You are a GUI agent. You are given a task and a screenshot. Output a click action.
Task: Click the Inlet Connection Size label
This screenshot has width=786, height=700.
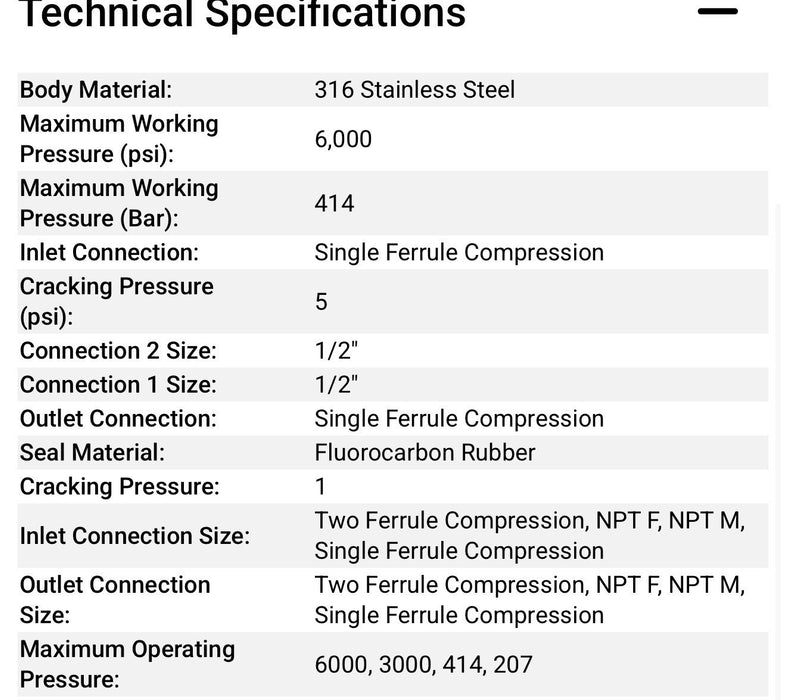click(x=135, y=536)
